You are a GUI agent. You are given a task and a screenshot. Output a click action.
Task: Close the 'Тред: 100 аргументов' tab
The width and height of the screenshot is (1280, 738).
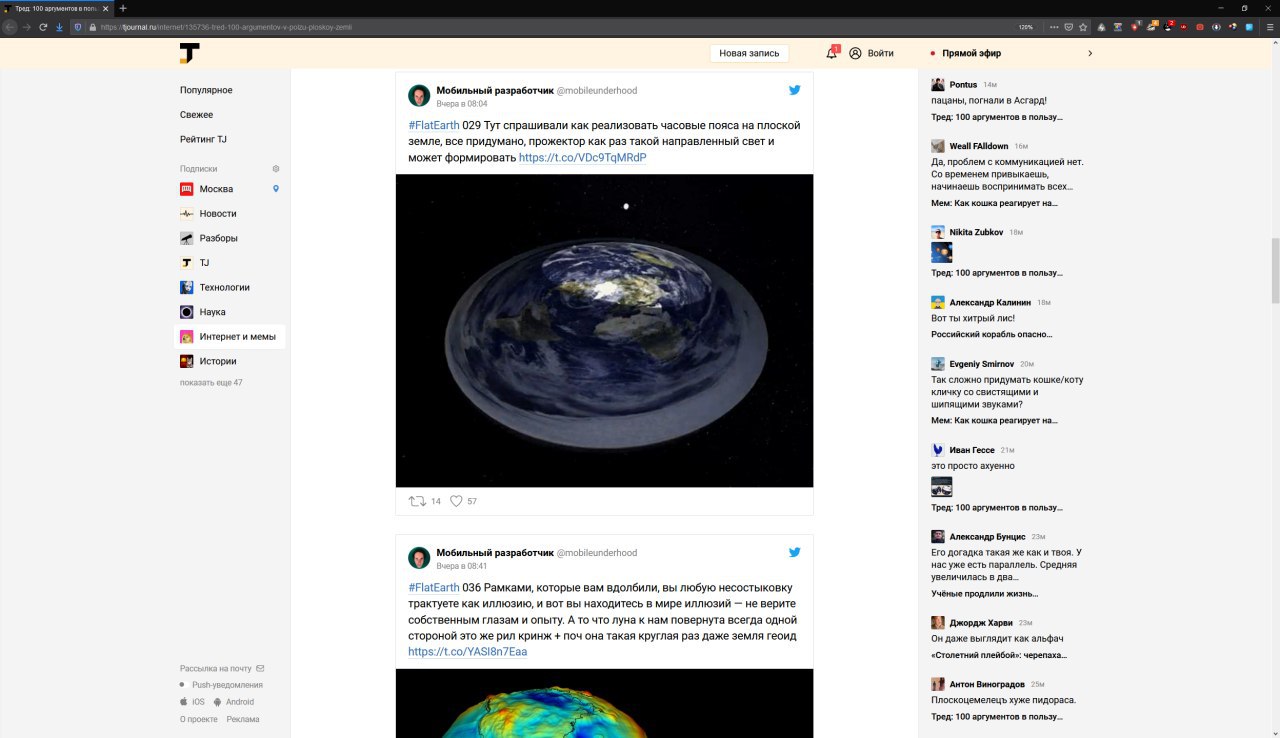click(x=108, y=8)
